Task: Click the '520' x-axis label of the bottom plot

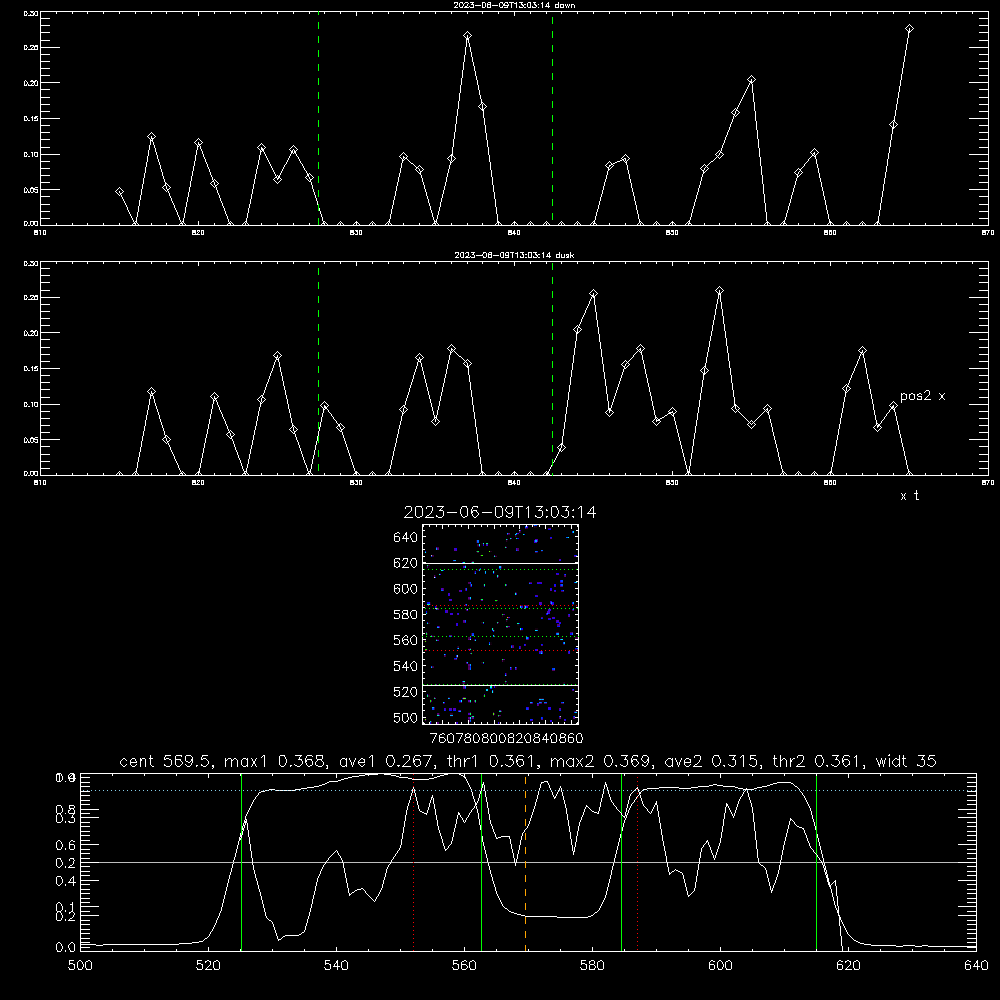Action: coord(208,966)
